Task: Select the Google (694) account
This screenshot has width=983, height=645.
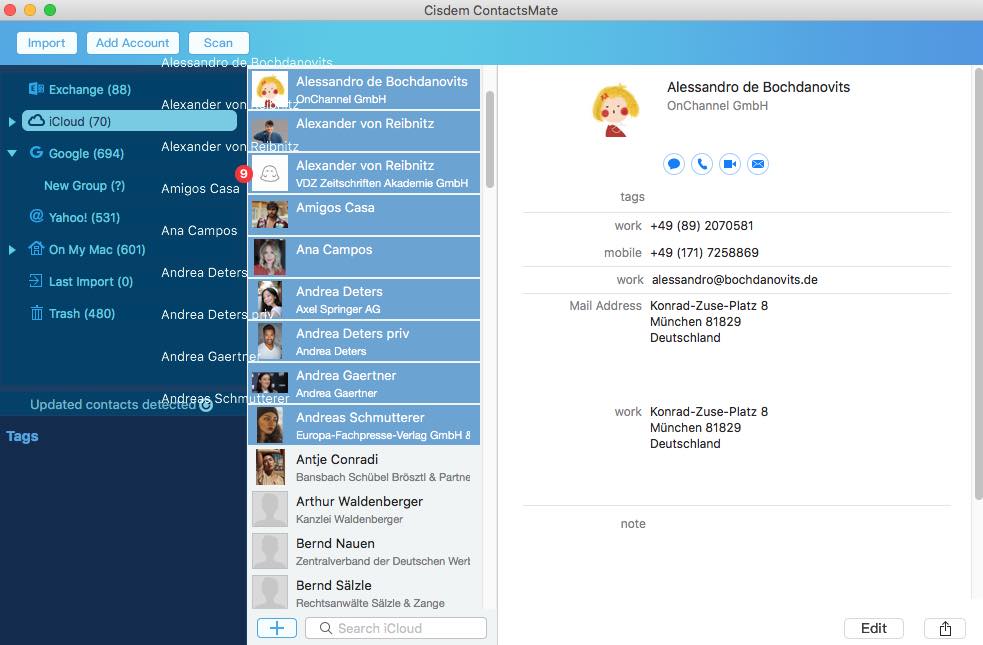Action: coord(86,153)
